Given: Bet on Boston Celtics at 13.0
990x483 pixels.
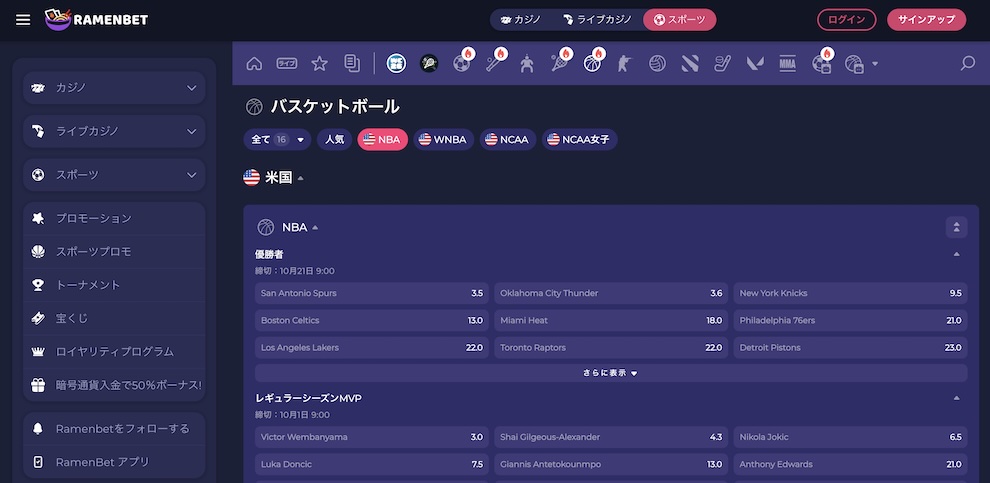Looking at the screenshot, I should (372, 321).
